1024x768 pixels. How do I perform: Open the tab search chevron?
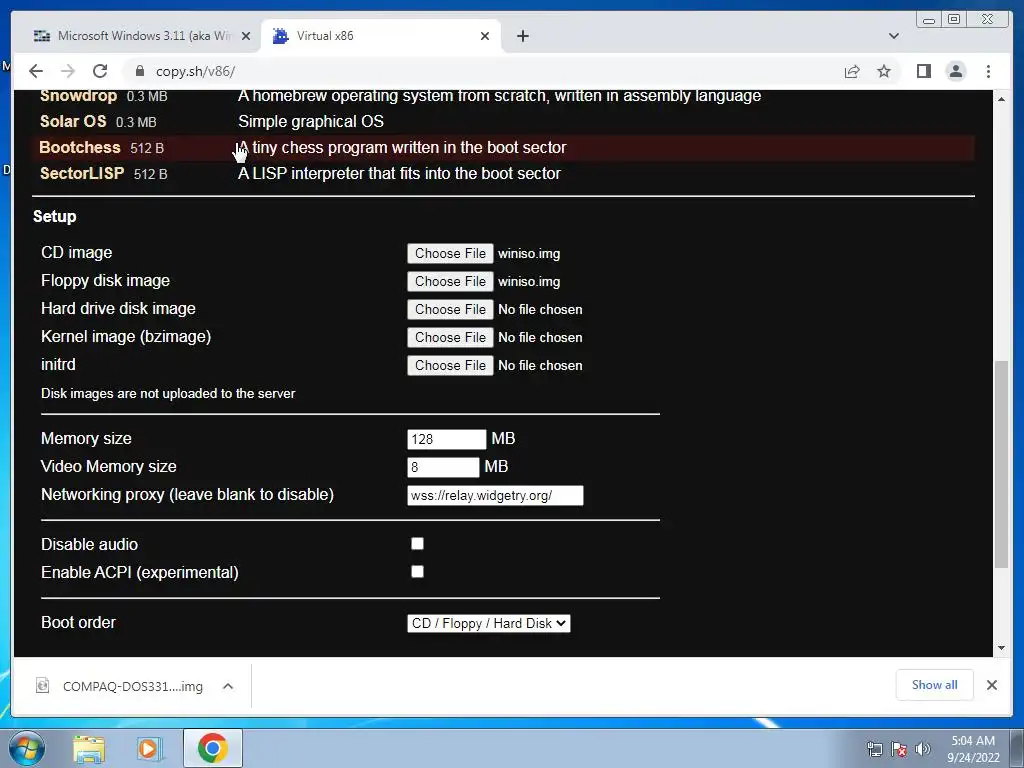coord(893,36)
